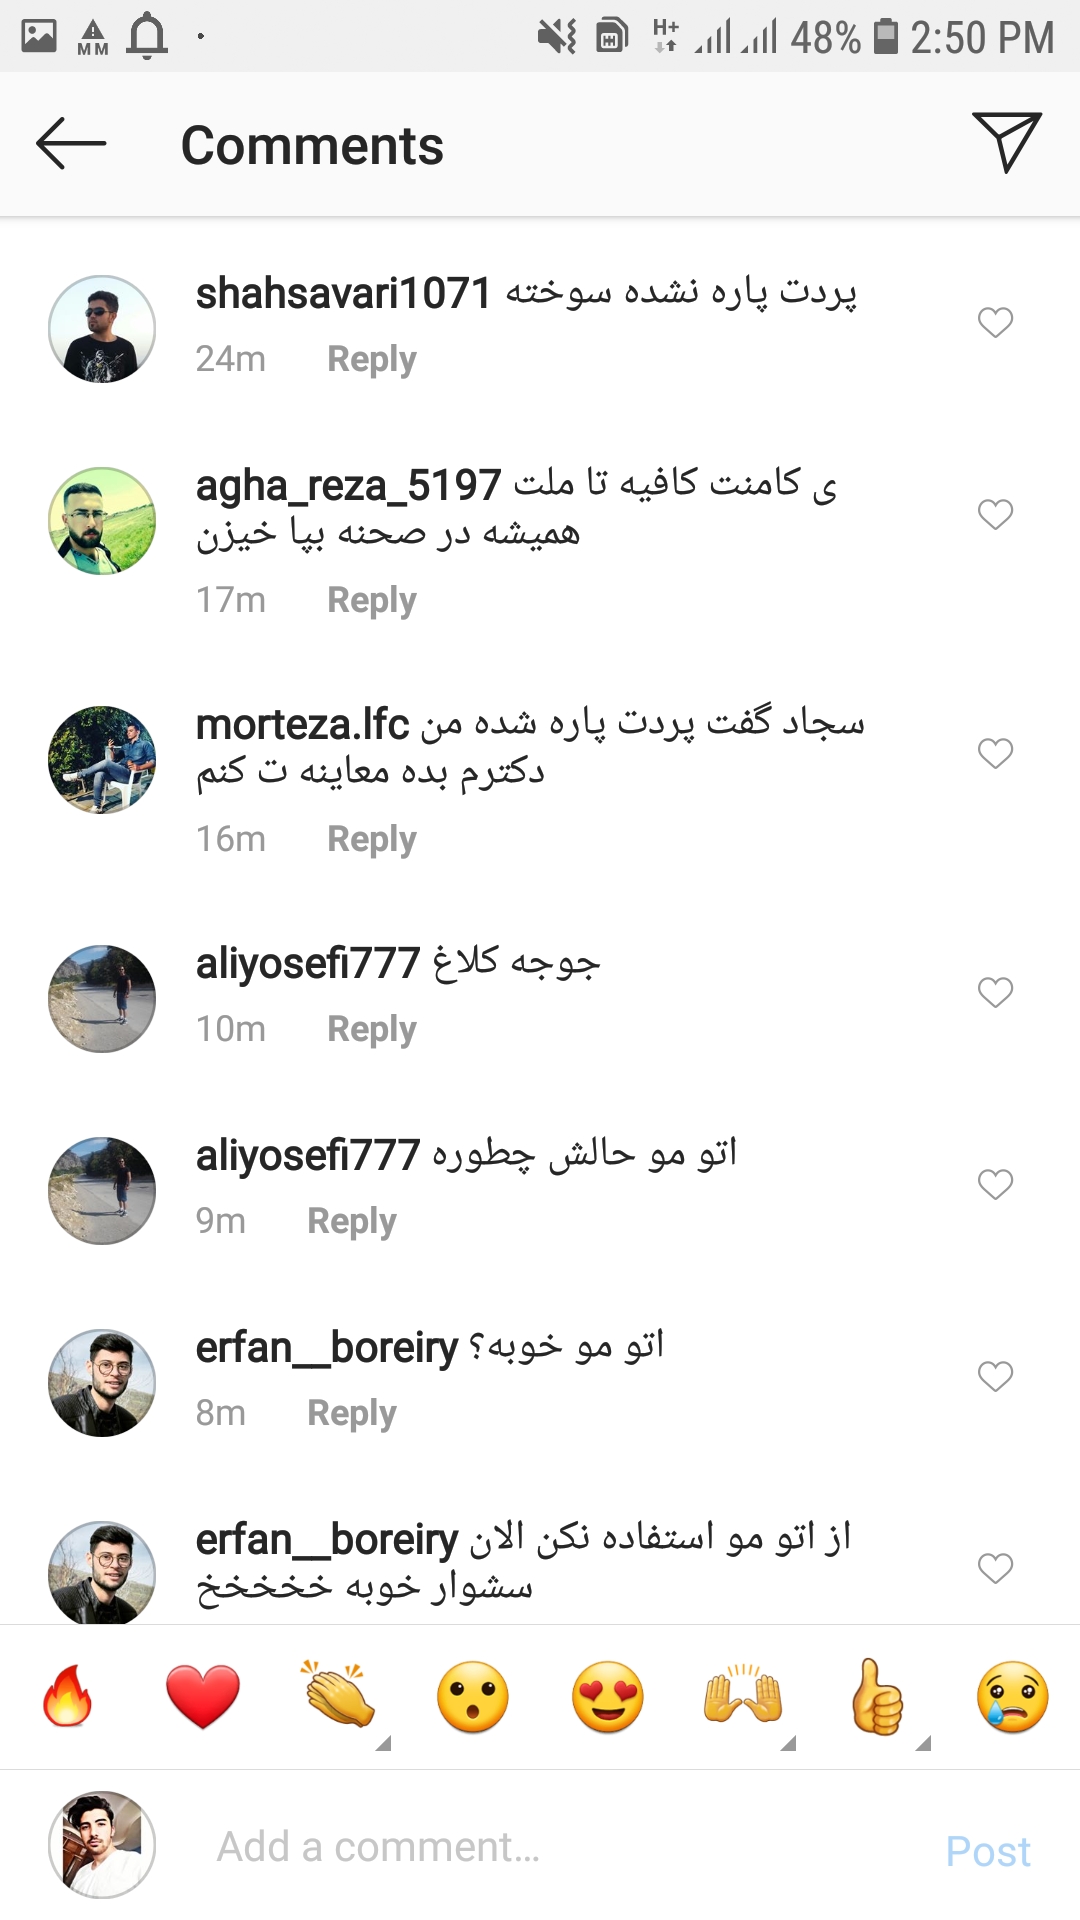
Task: Insert the heart-eyes emoji
Action: 608,1697
